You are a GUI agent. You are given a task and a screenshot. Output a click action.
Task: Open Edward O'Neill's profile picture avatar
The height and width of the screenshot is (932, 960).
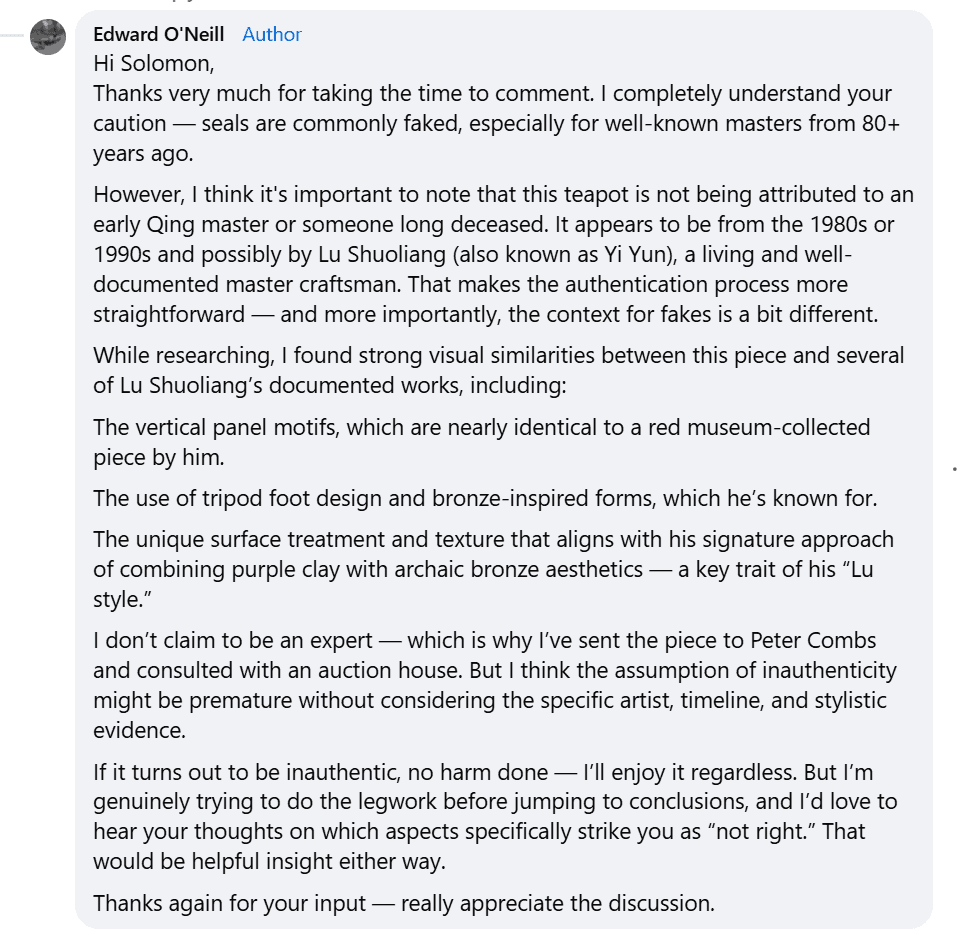(48, 37)
